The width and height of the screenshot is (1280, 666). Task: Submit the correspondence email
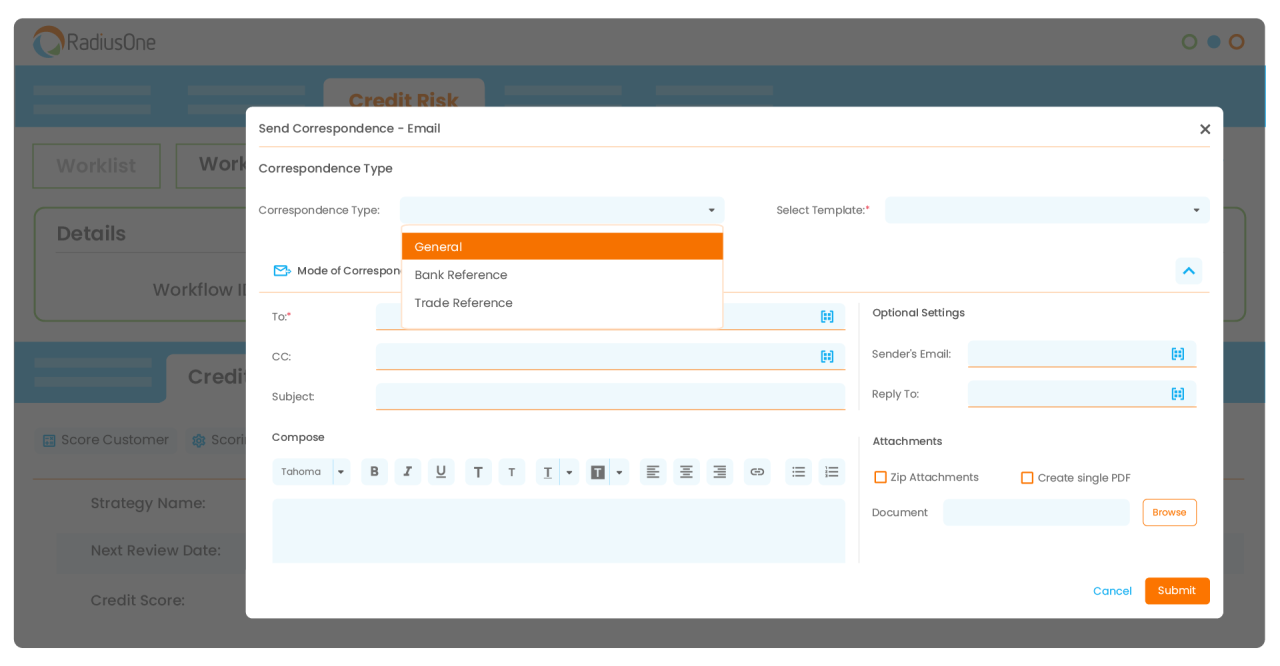[1177, 591]
